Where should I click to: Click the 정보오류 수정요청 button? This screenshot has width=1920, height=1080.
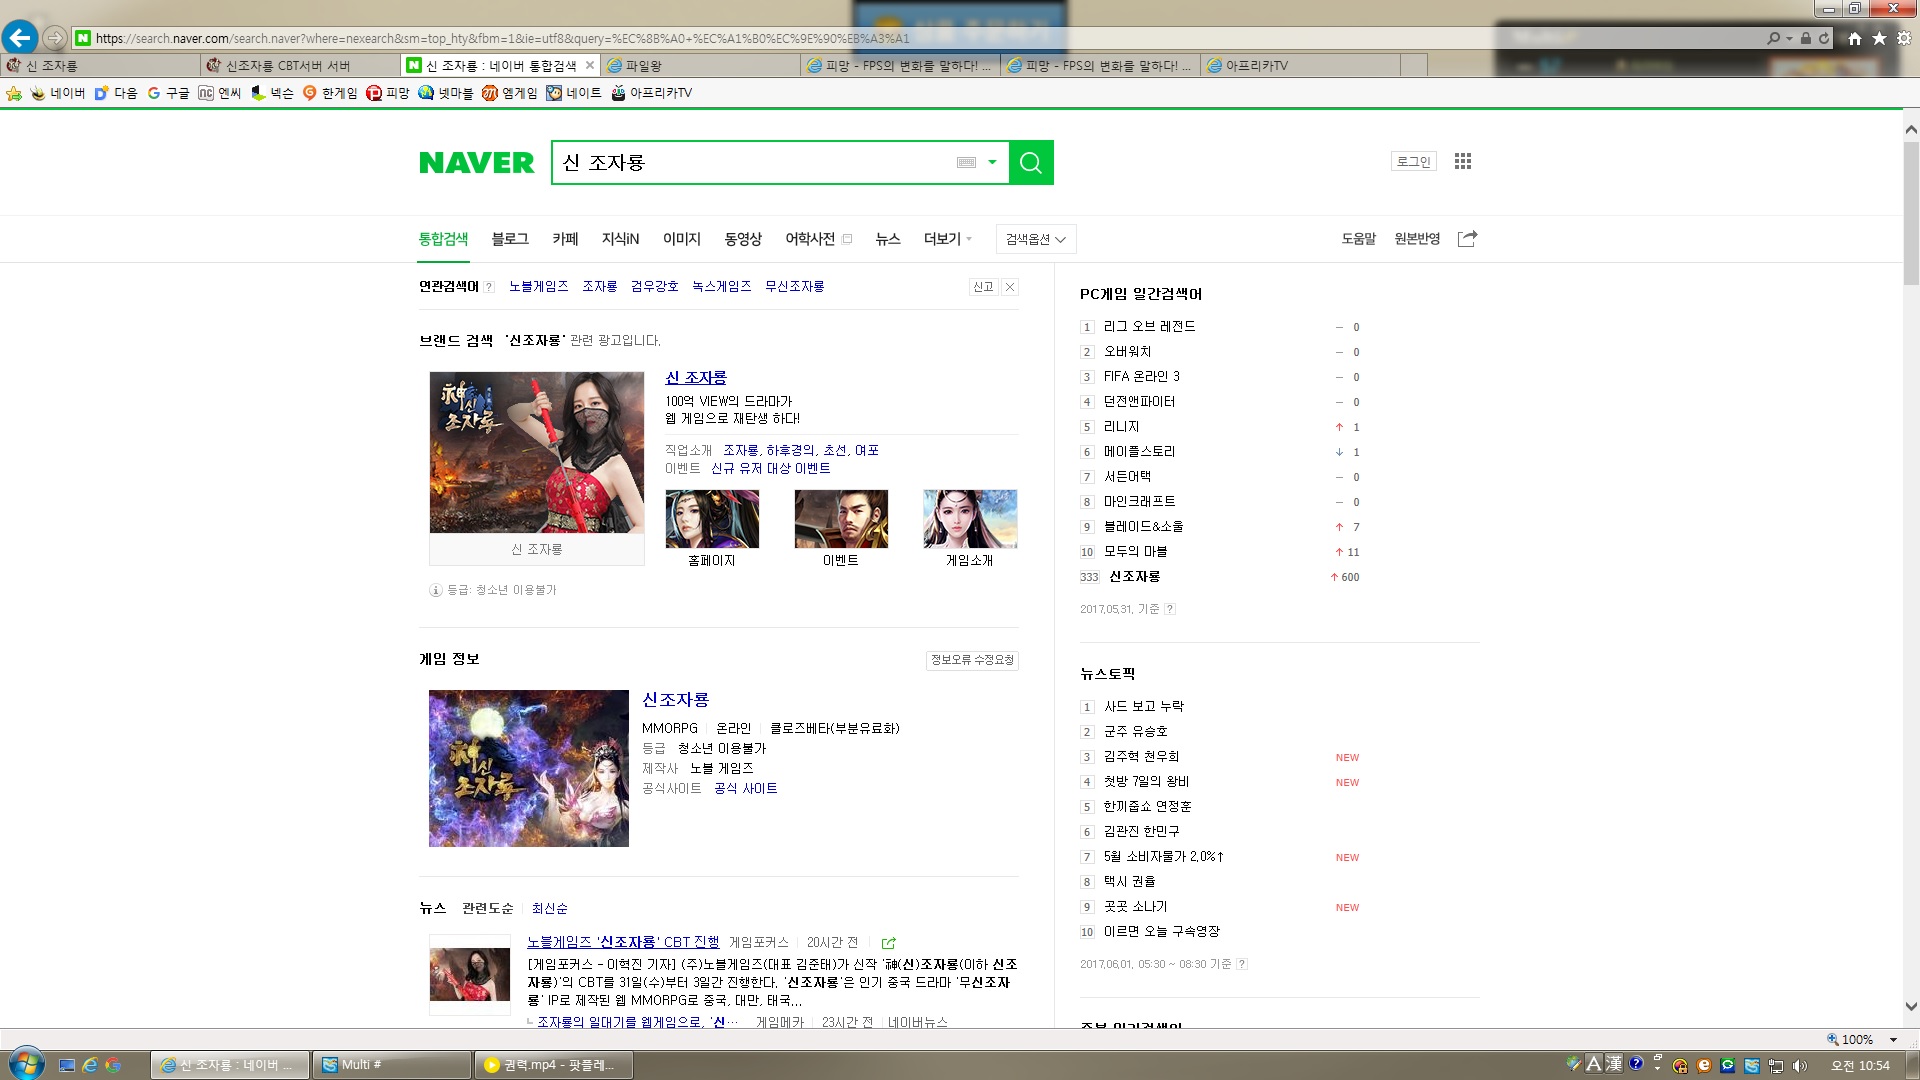click(x=972, y=660)
